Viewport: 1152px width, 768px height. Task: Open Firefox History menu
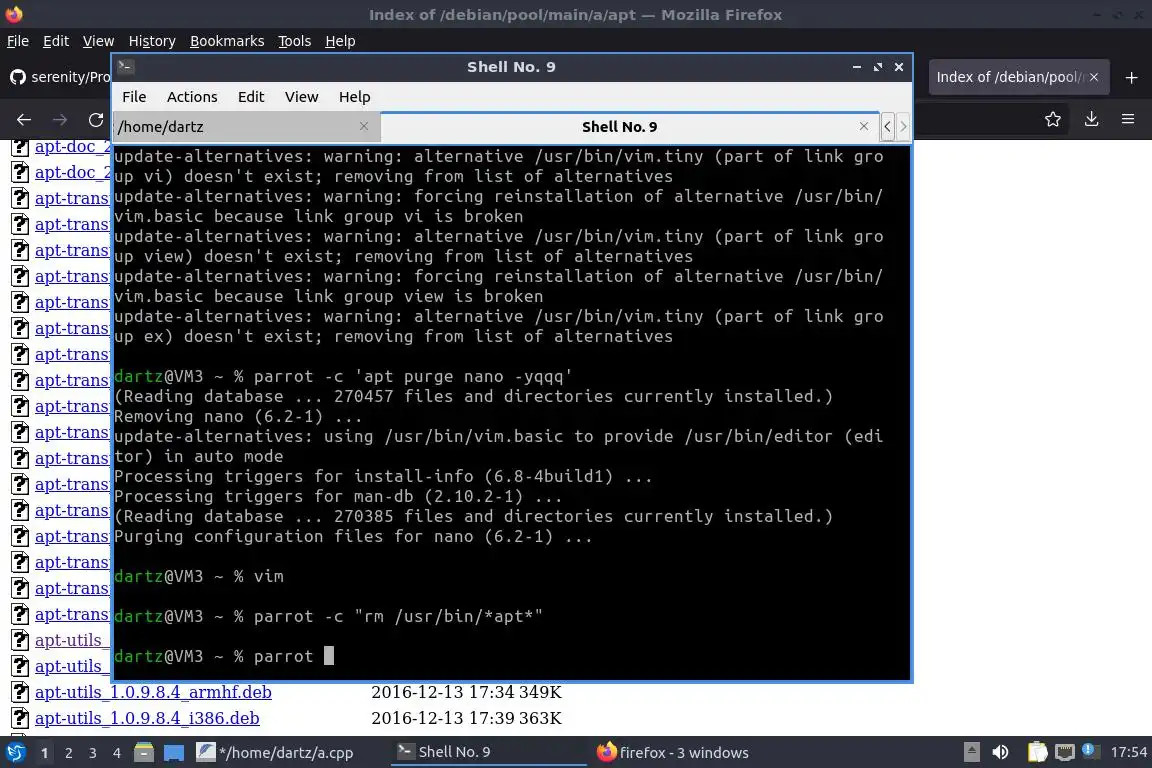(x=152, y=41)
